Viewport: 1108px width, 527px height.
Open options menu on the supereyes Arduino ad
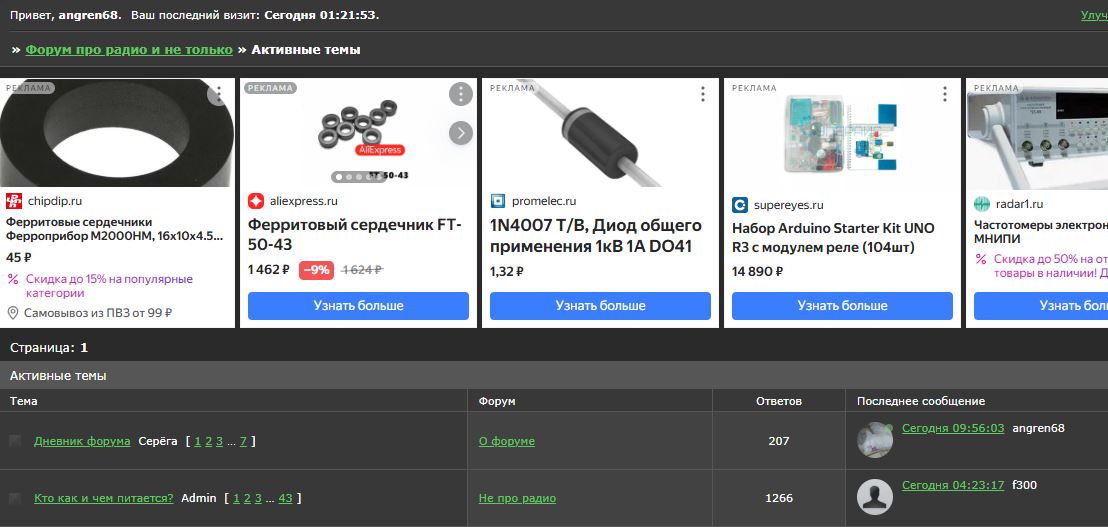(x=945, y=94)
